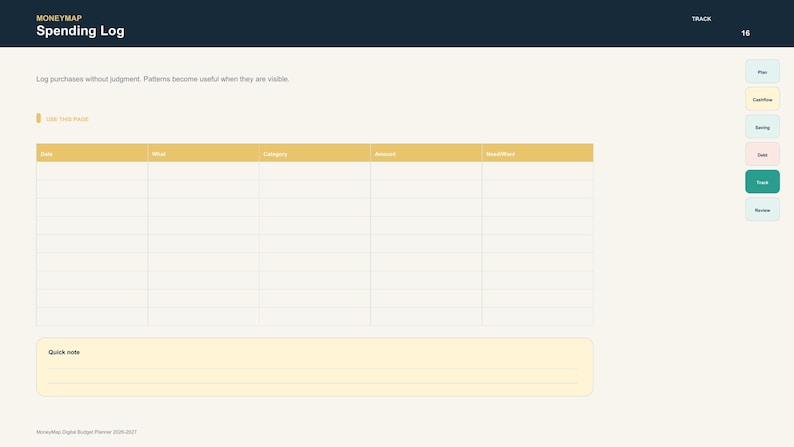Jump to the Review tab

pos(762,210)
